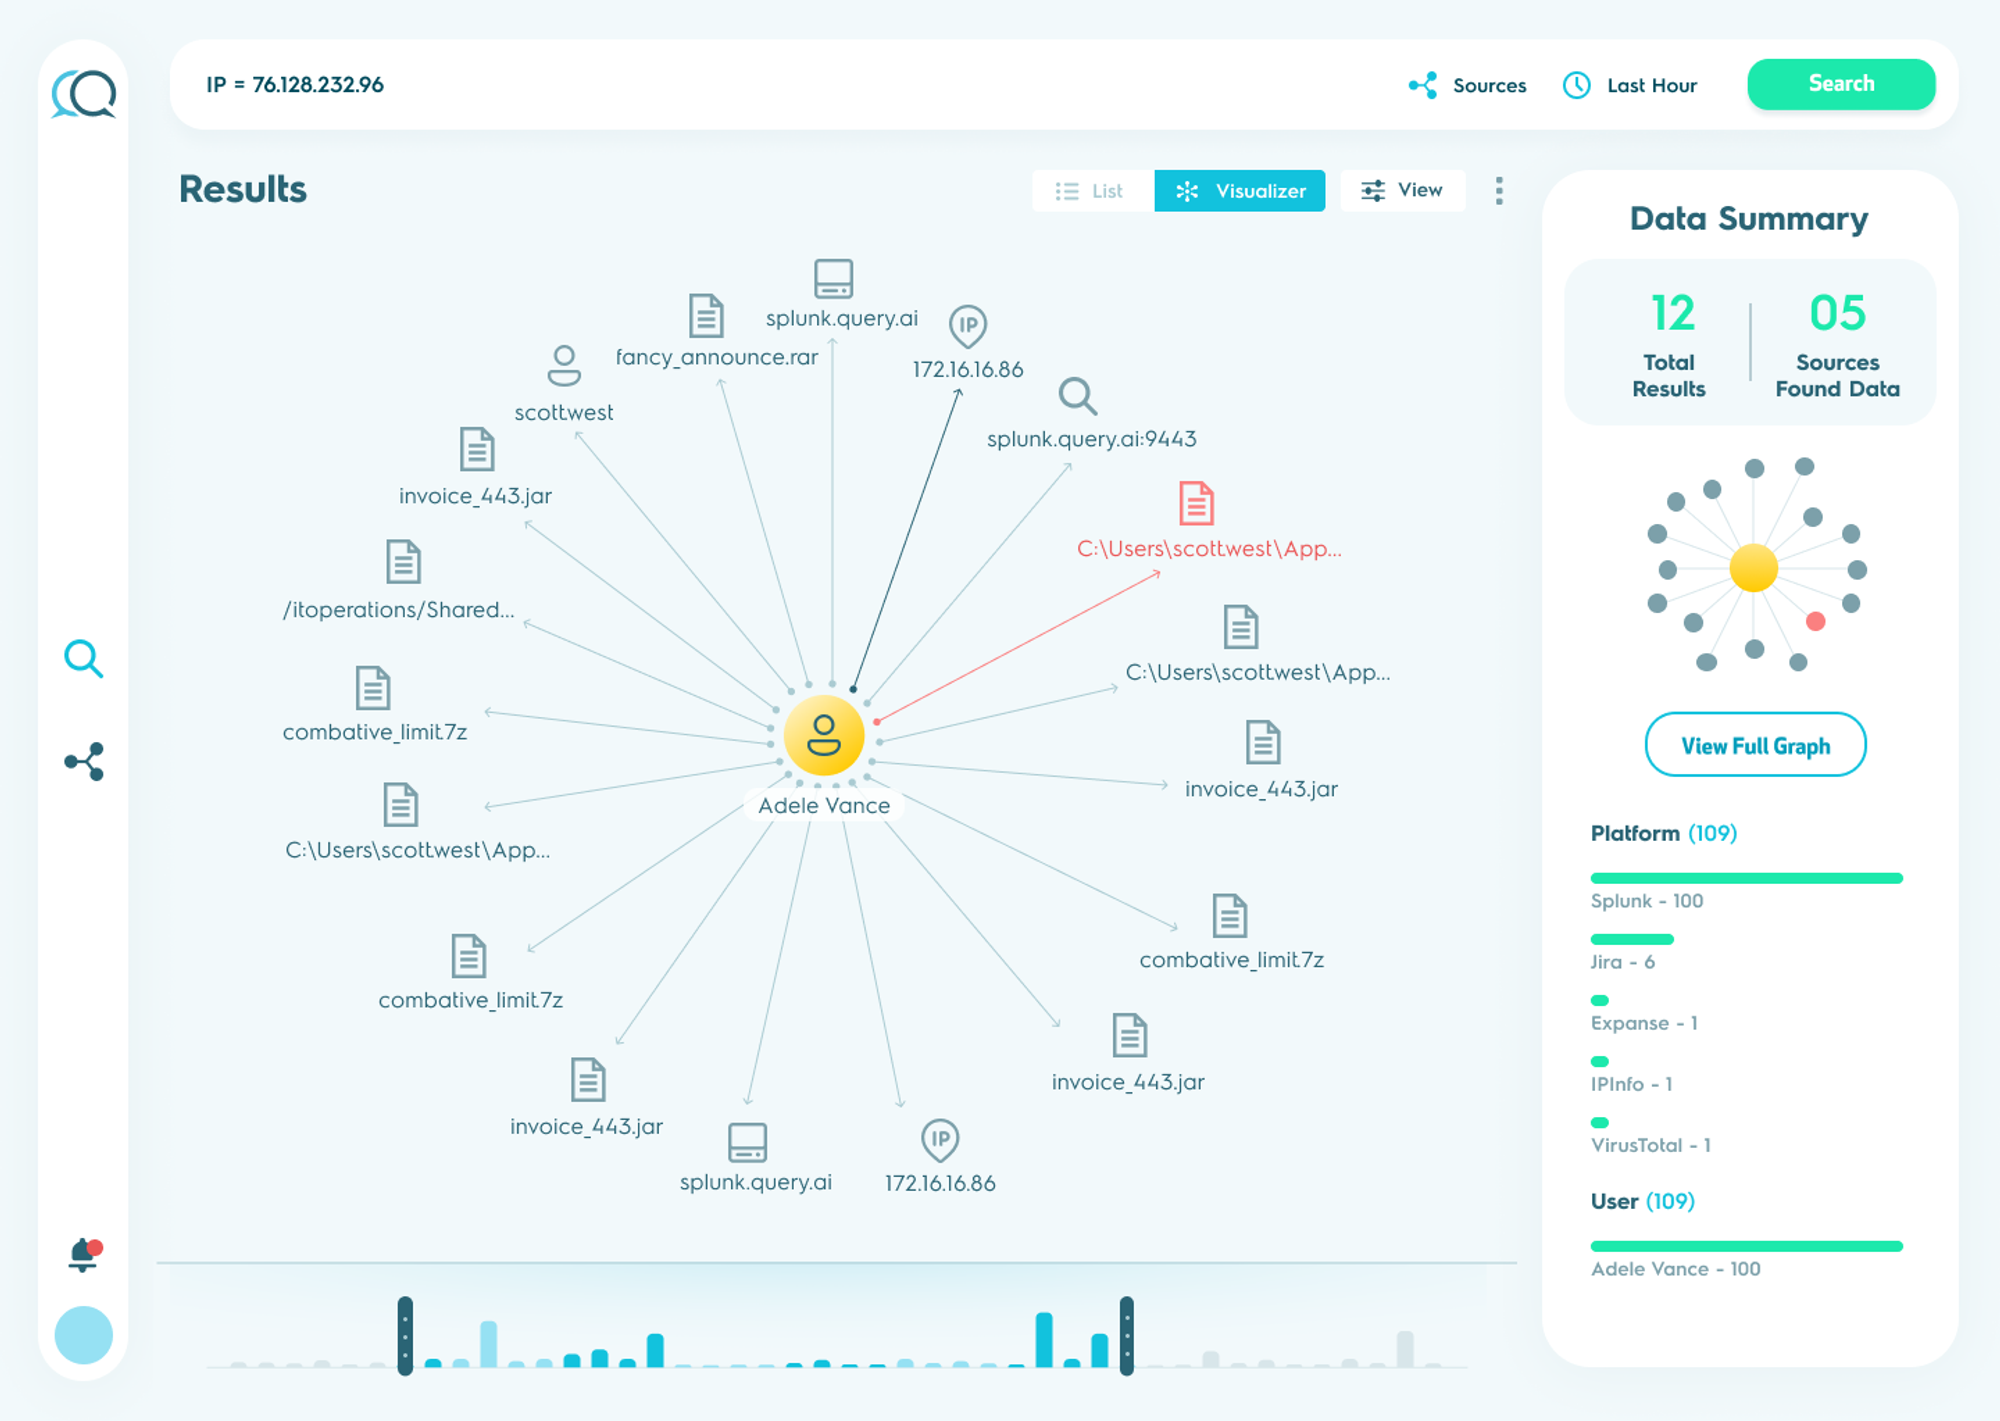Select the central Adele Vance node
The width and height of the screenshot is (2000, 1421).
tap(824, 737)
